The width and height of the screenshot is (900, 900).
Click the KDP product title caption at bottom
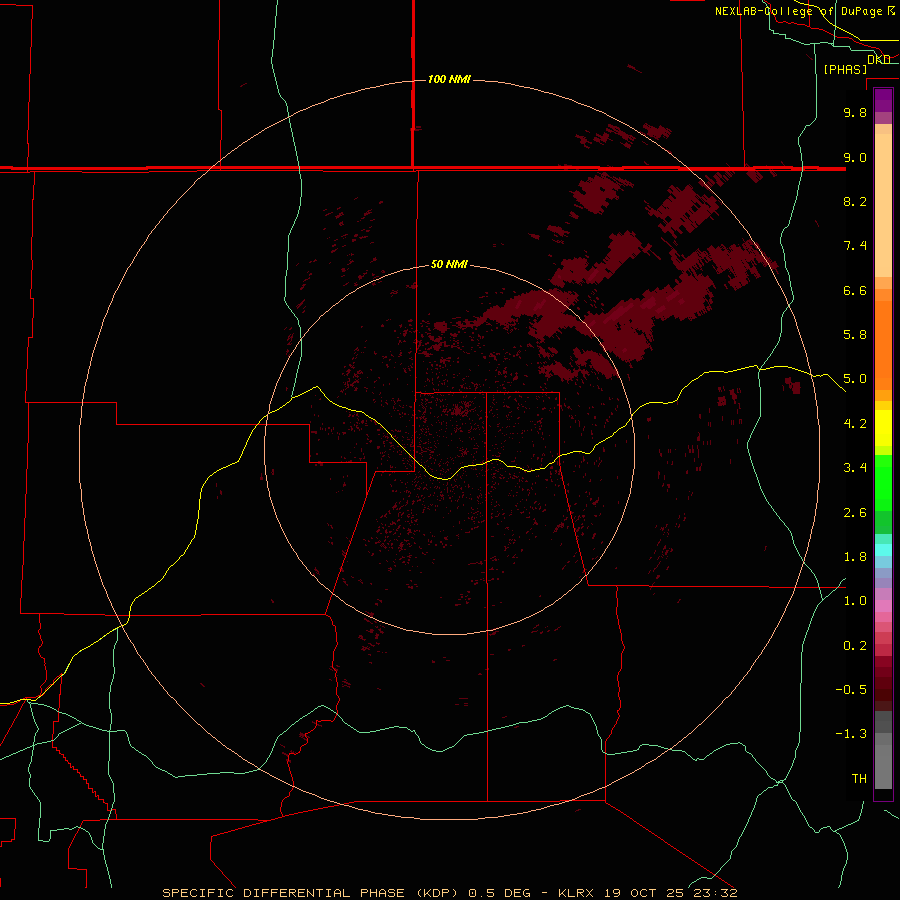coord(449,893)
